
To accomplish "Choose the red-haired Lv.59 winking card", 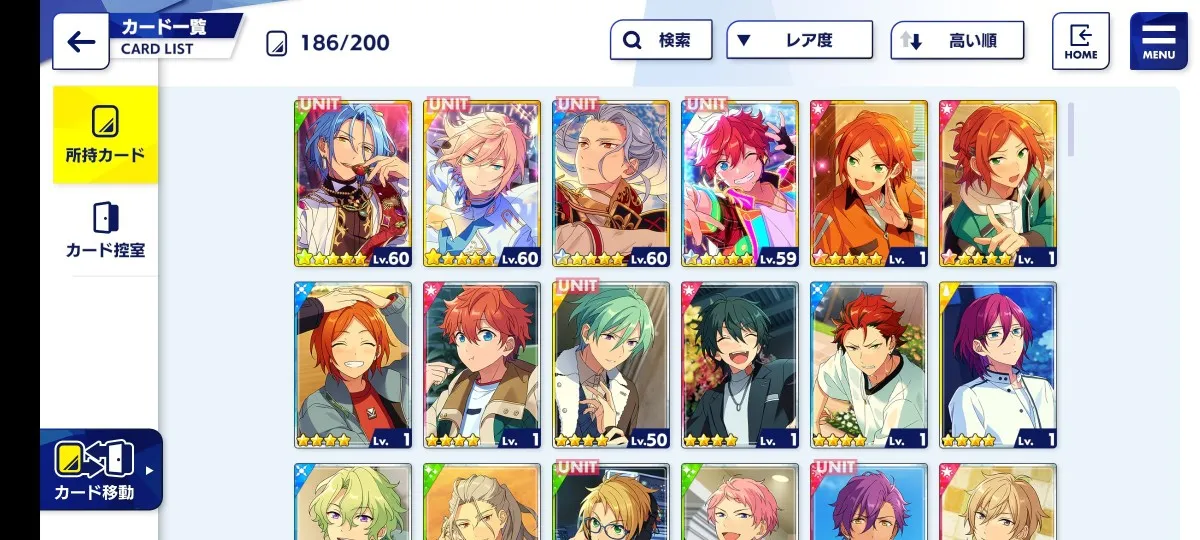I will pos(740,183).
